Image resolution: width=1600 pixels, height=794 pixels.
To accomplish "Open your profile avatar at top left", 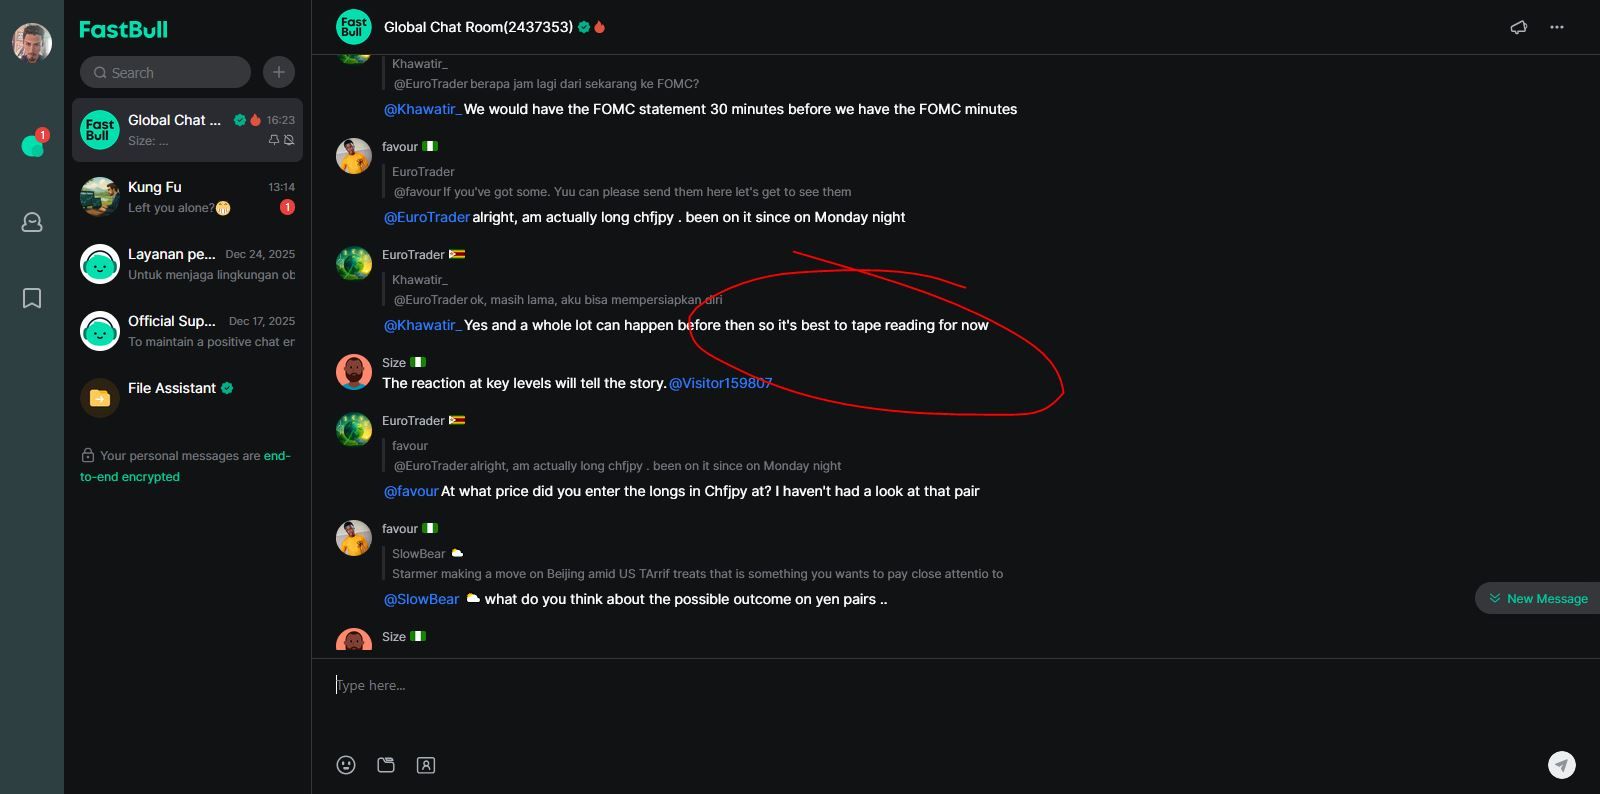I will [x=32, y=42].
